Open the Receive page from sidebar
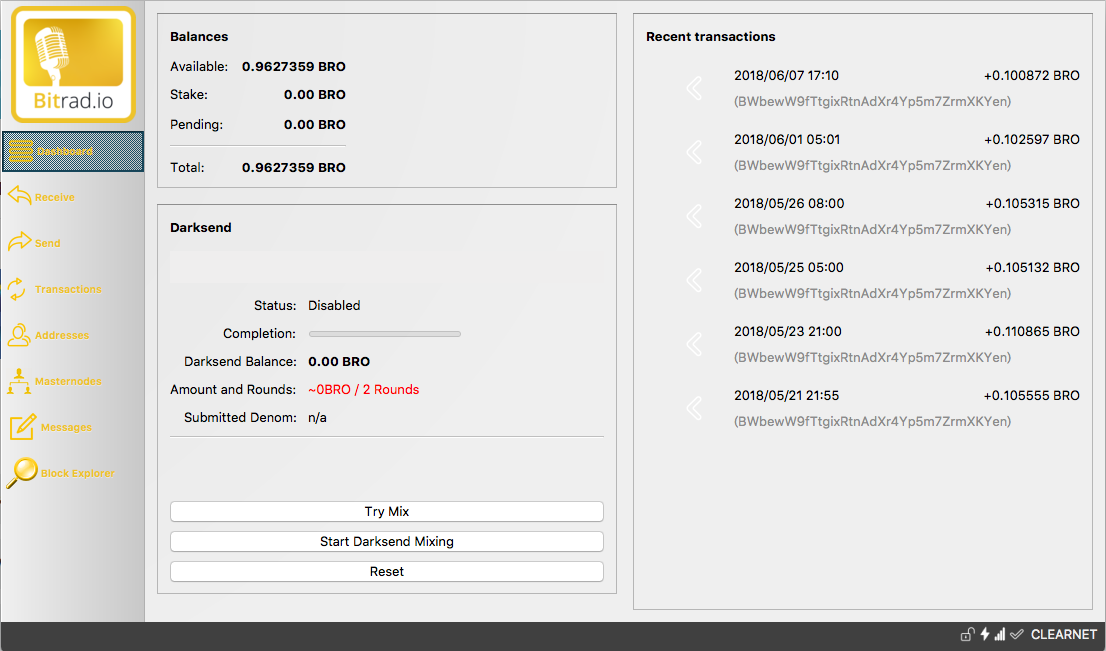Image resolution: width=1106 pixels, height=651 pixels. [x=54, y=197]
